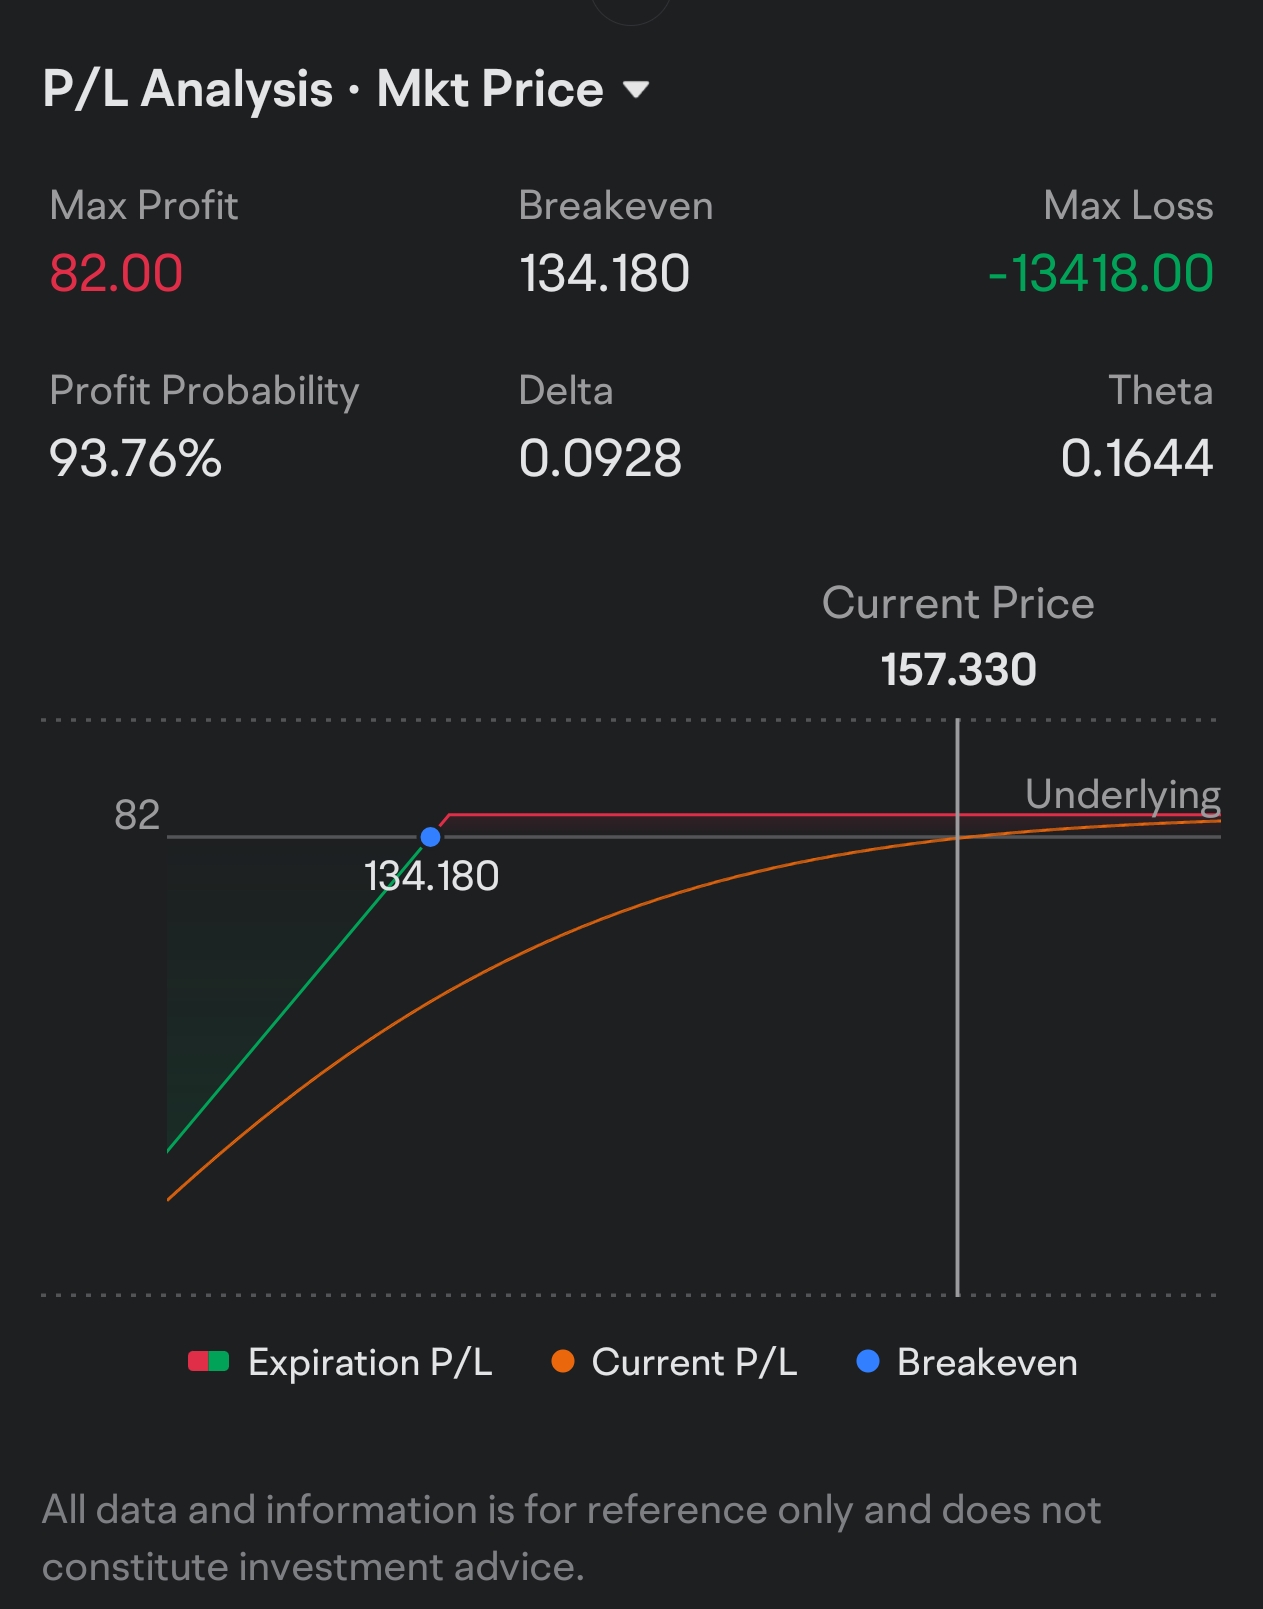The height and width of the screenshot is (1609, 1263).
Task: Toggle the Current P/L legend label
Action: click(x=694, y=1363)
